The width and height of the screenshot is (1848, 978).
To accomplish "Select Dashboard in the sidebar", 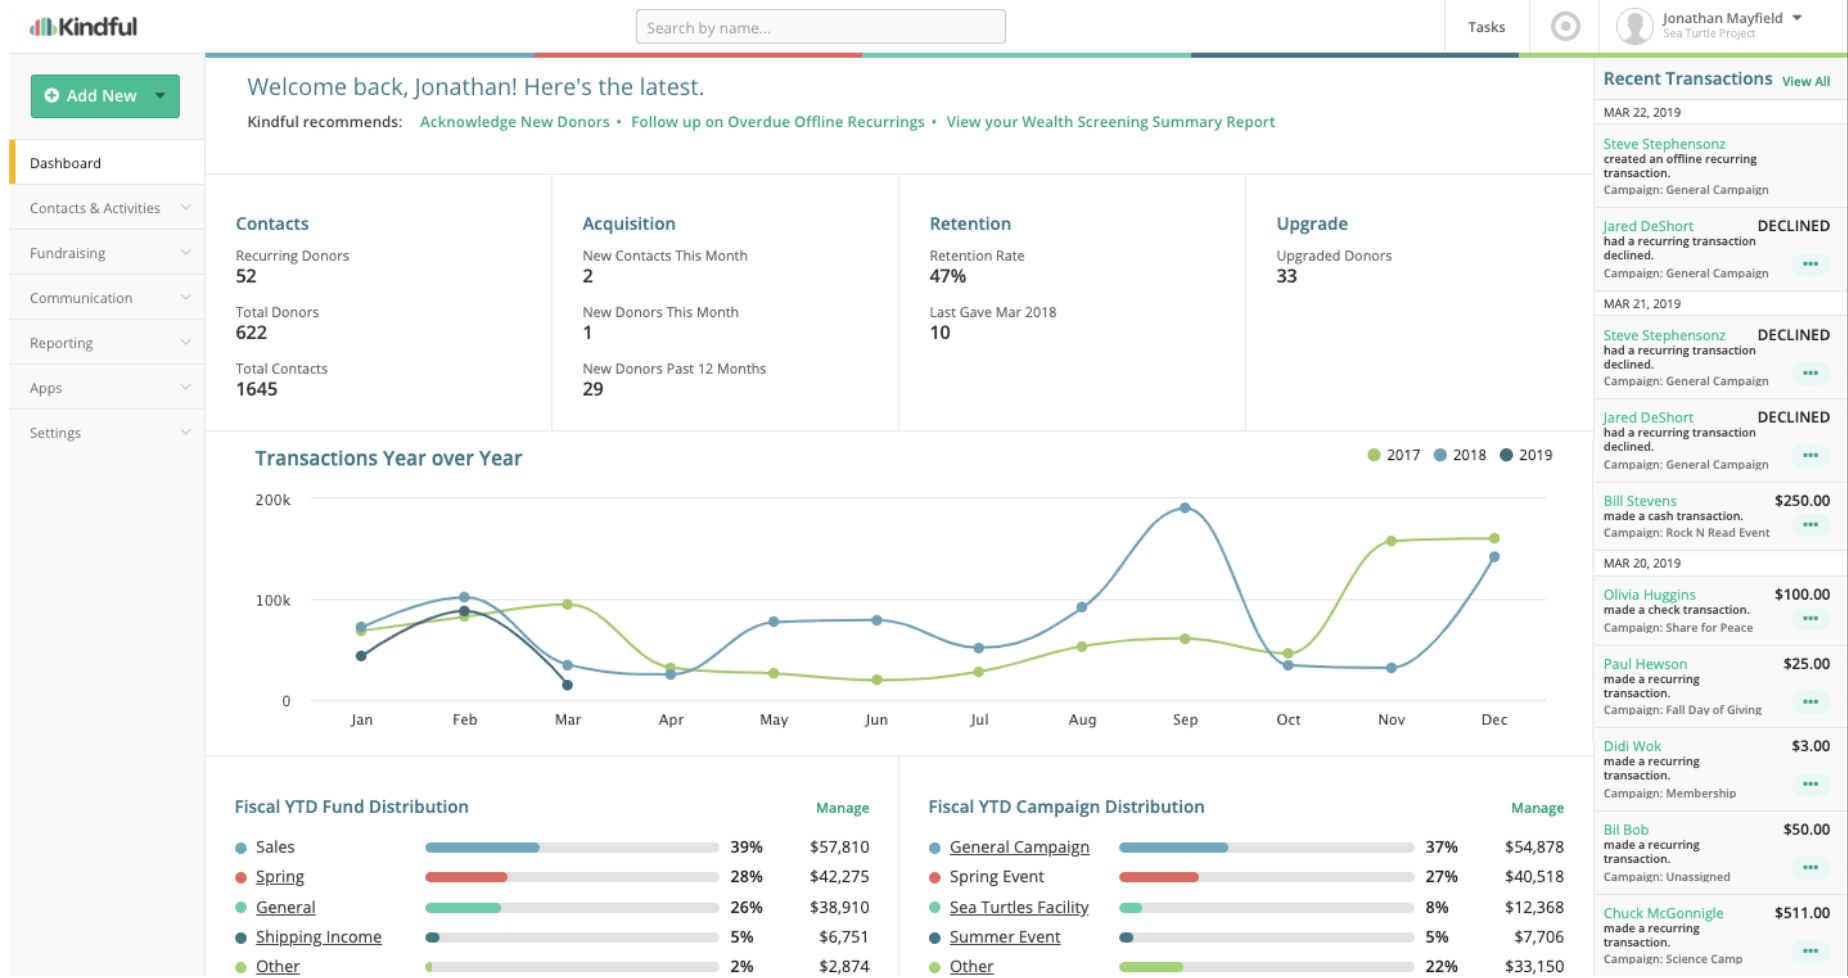I will 66,162.
